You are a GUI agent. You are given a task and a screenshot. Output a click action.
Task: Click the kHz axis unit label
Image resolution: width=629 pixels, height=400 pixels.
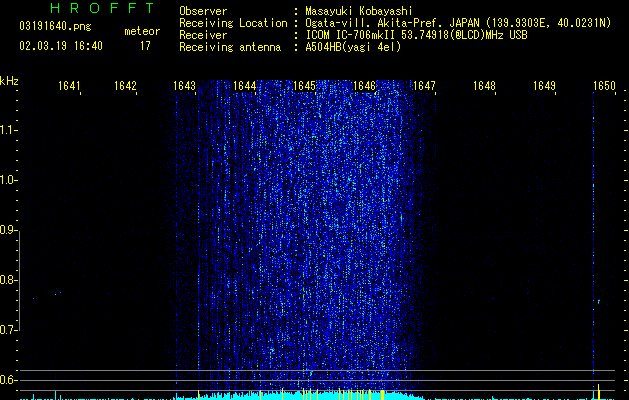pyautogui.click(x=9, y=81)
